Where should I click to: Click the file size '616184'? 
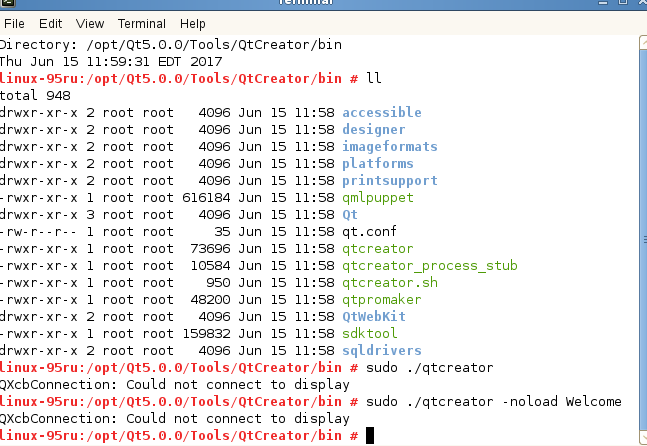(206, 198)
